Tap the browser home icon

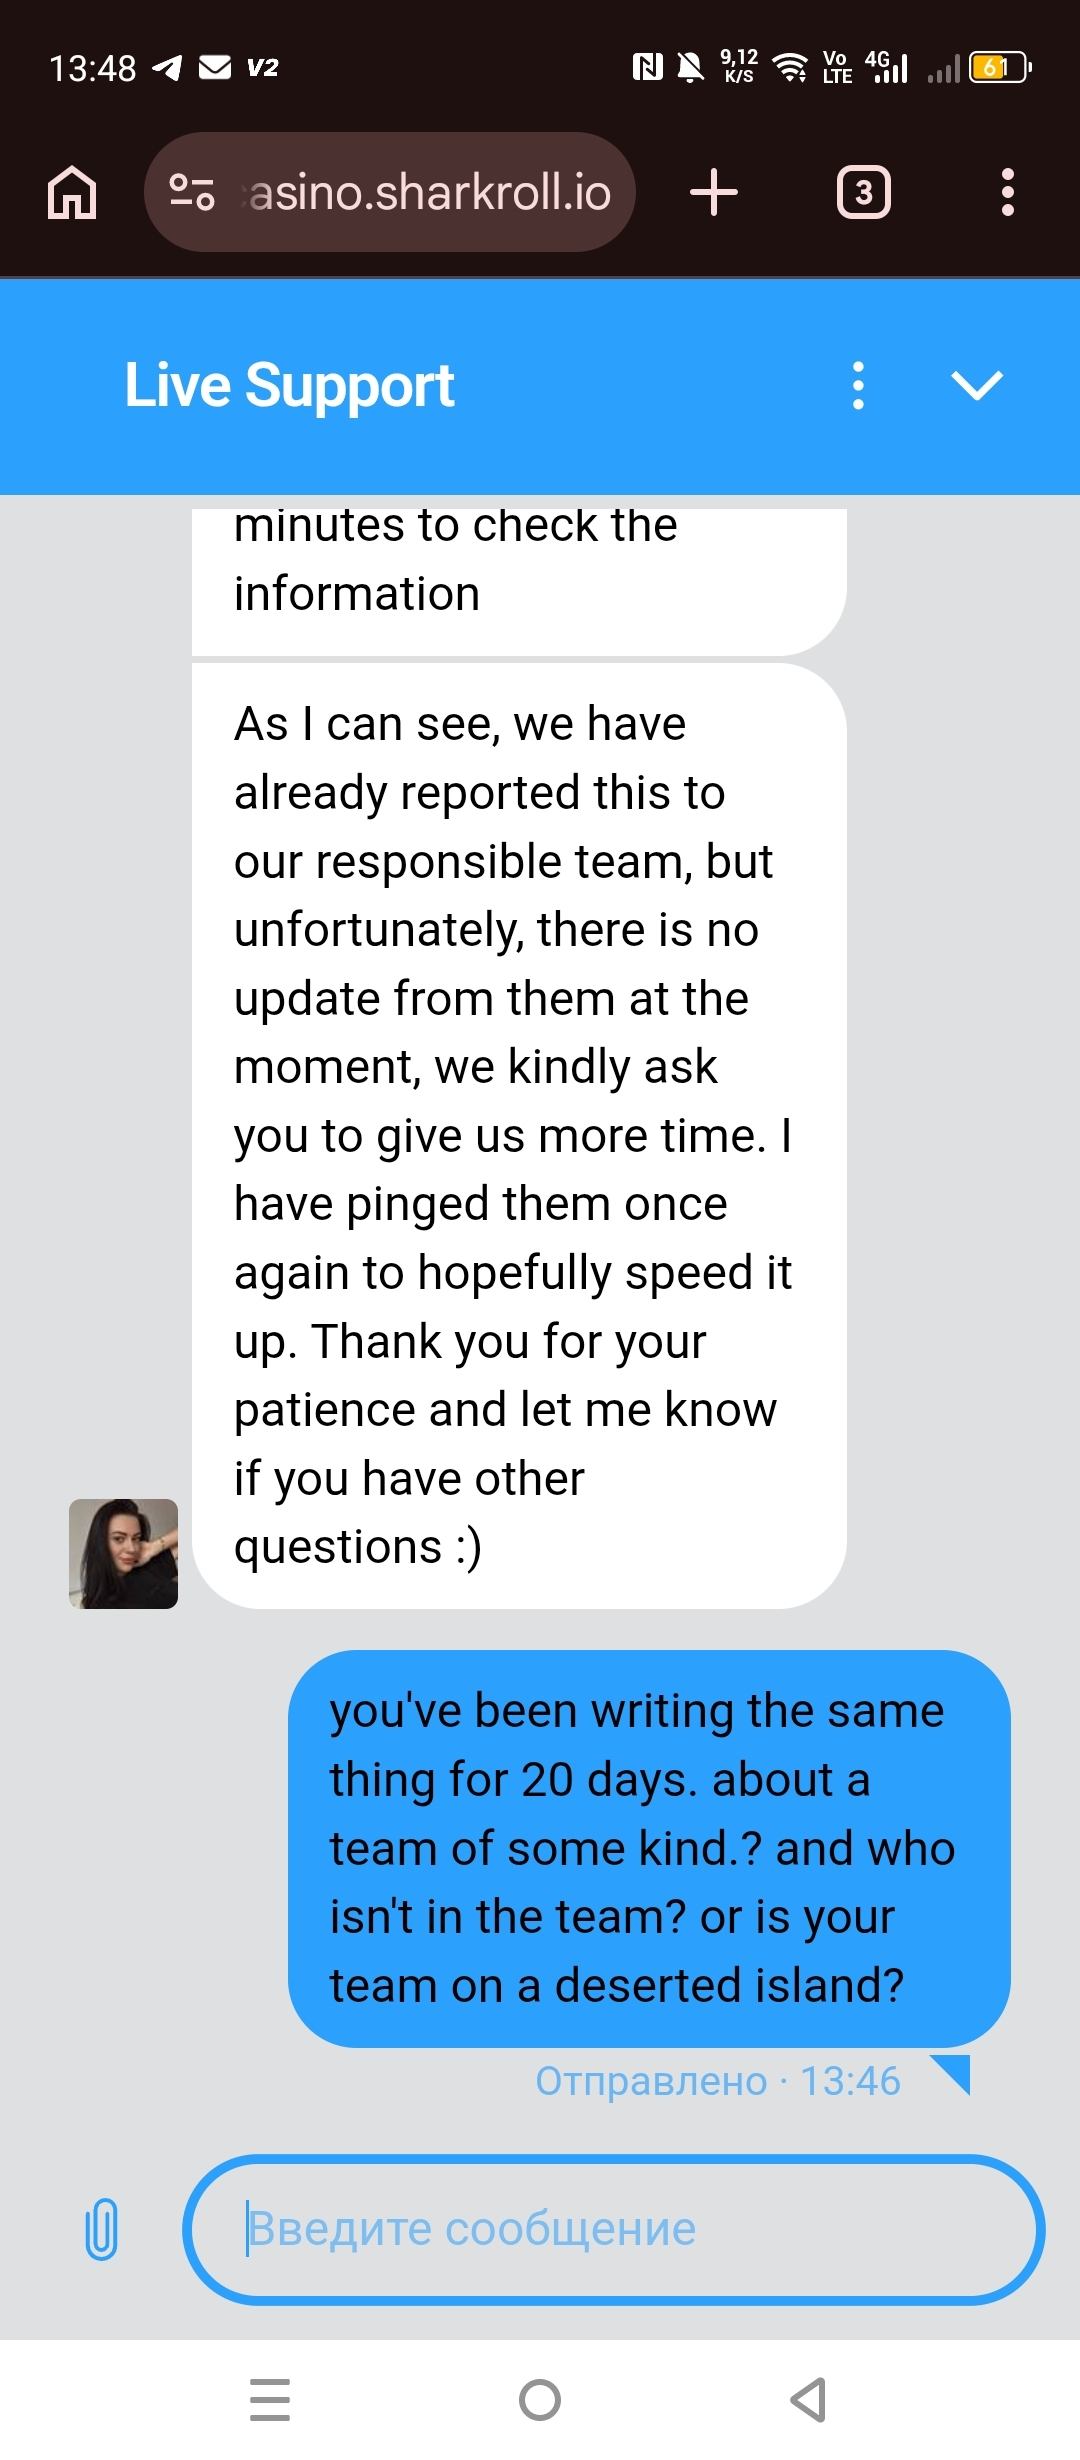click(72, 192)
